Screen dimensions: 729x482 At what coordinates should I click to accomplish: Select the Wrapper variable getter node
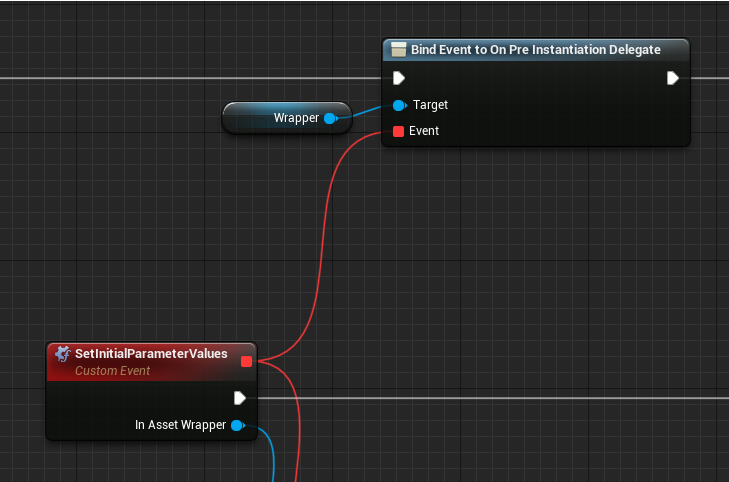pos(285,118)
